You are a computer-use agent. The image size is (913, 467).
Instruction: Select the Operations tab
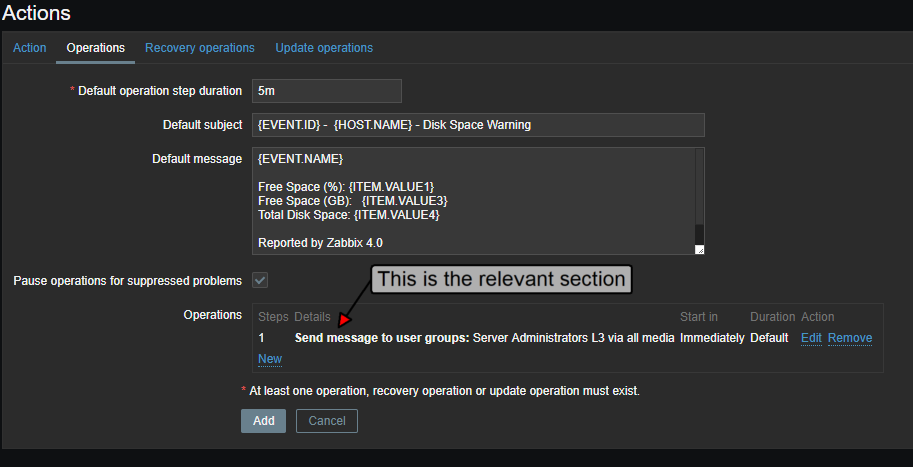tap(95, 48)
